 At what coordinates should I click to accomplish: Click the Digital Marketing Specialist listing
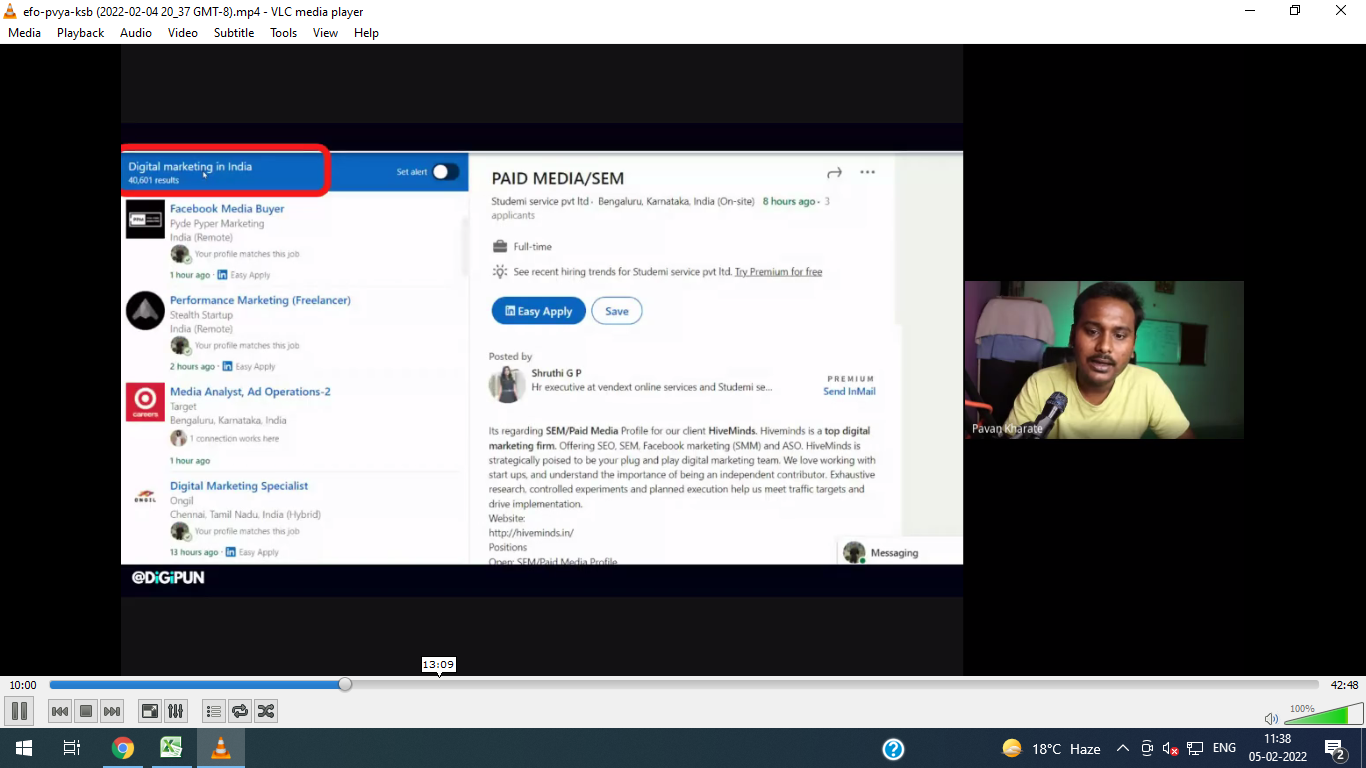click(x=239, y=486)
